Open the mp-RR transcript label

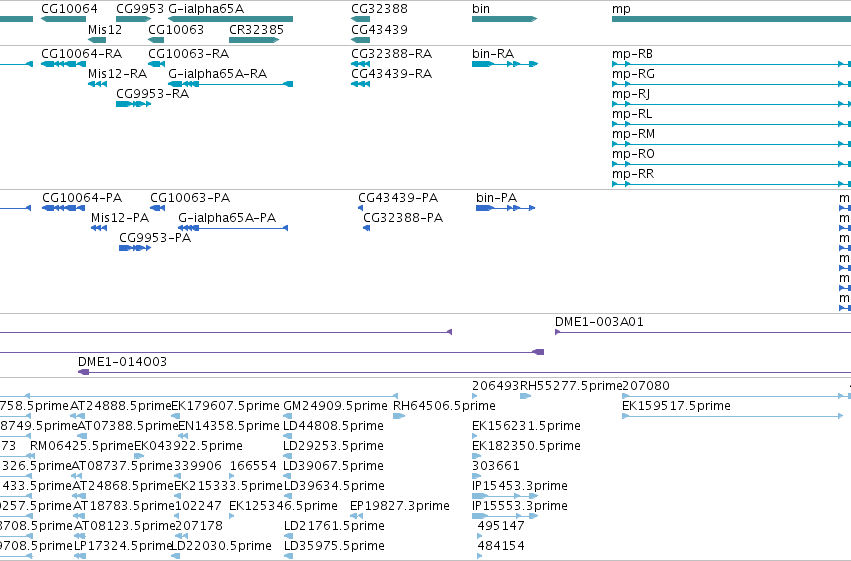click(633, 174)
